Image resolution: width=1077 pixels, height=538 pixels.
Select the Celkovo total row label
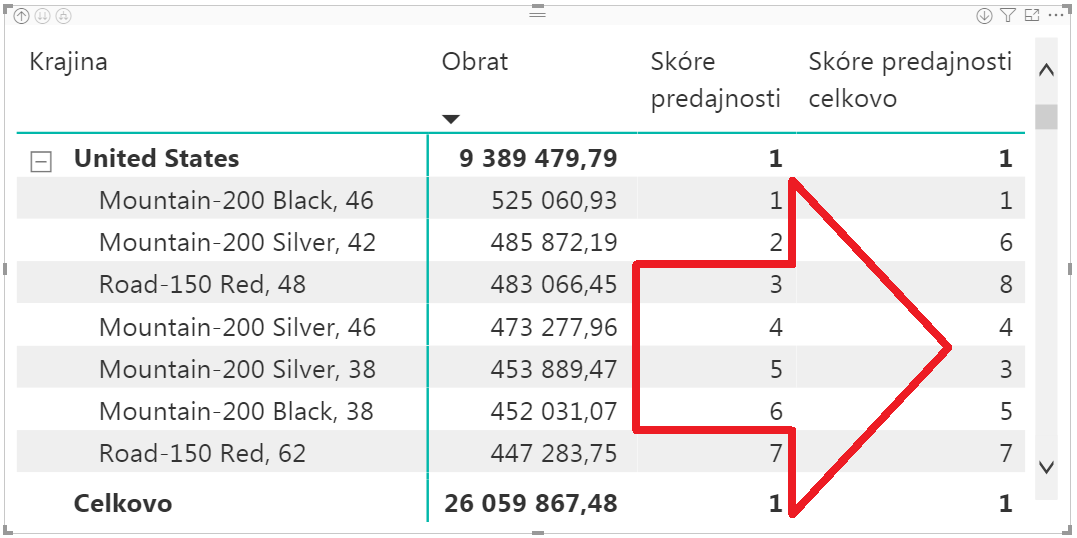[123, 503]
